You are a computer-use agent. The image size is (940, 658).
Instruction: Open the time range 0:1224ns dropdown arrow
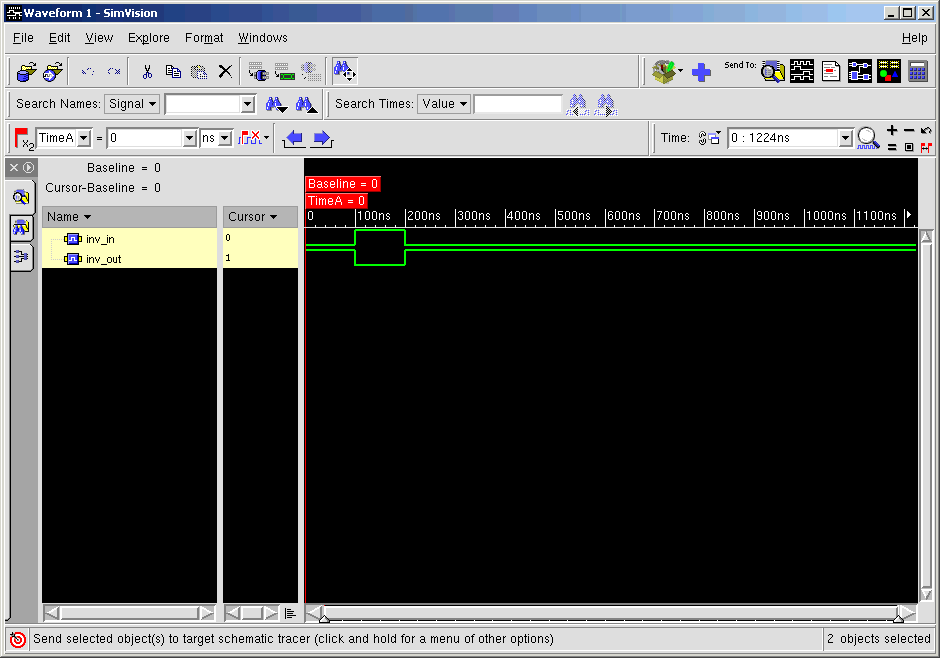pyautogui.click(x=845, y=138)
